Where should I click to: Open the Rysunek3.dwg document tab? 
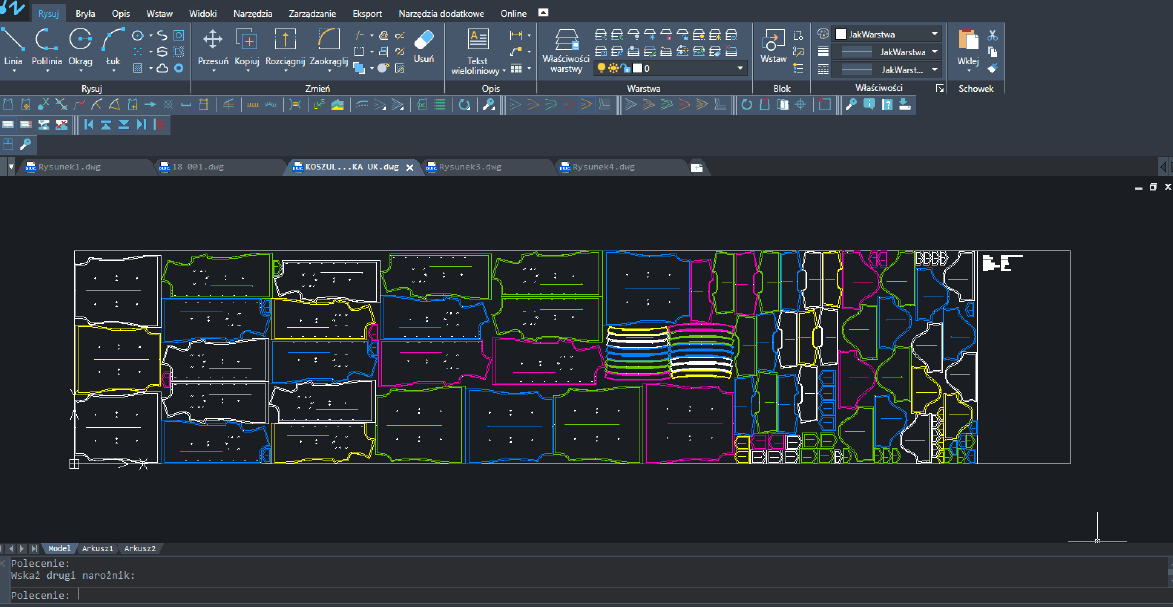(x=470, y=167)
